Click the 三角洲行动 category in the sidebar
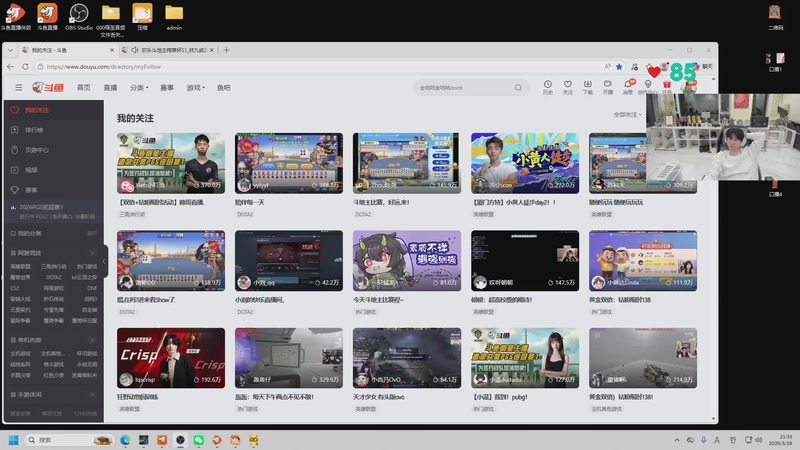The height and width of the screenshot is (450, 800). (54, 266)
